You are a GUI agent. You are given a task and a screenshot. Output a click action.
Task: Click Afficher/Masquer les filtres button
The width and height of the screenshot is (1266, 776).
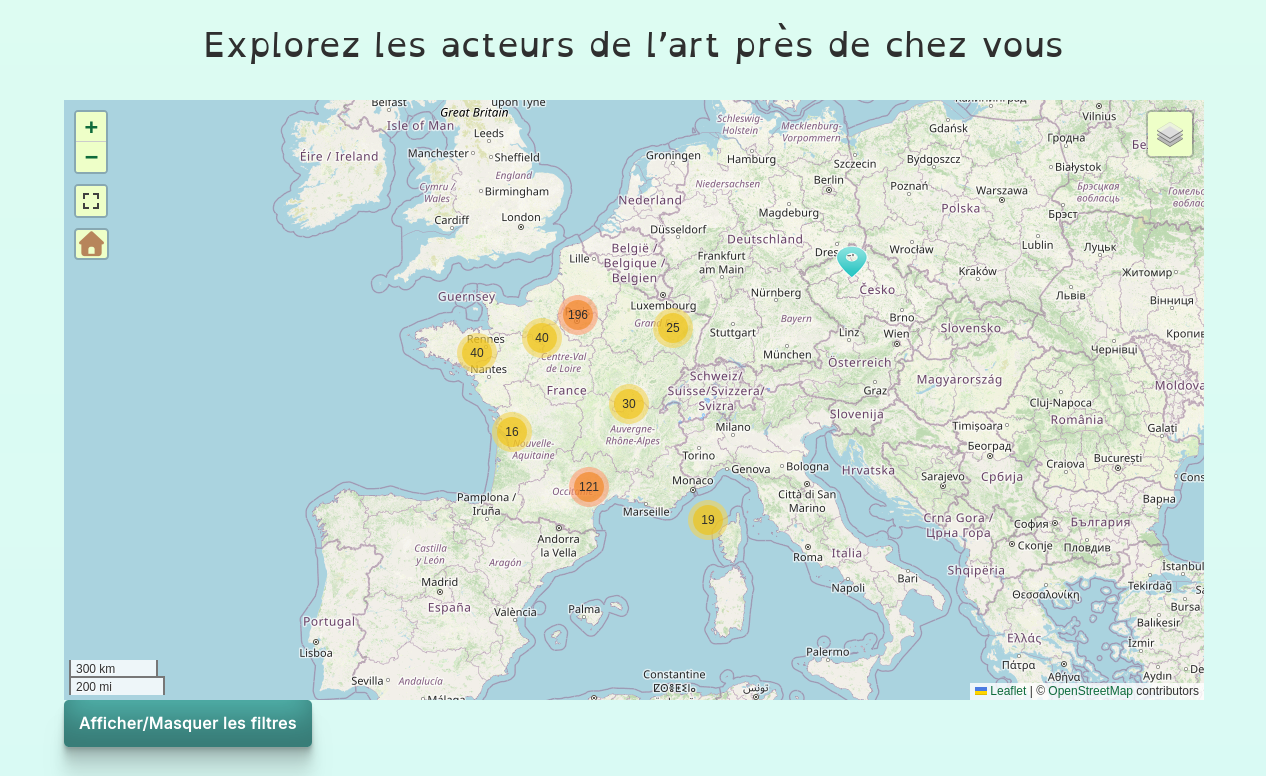tap(188, 723)
